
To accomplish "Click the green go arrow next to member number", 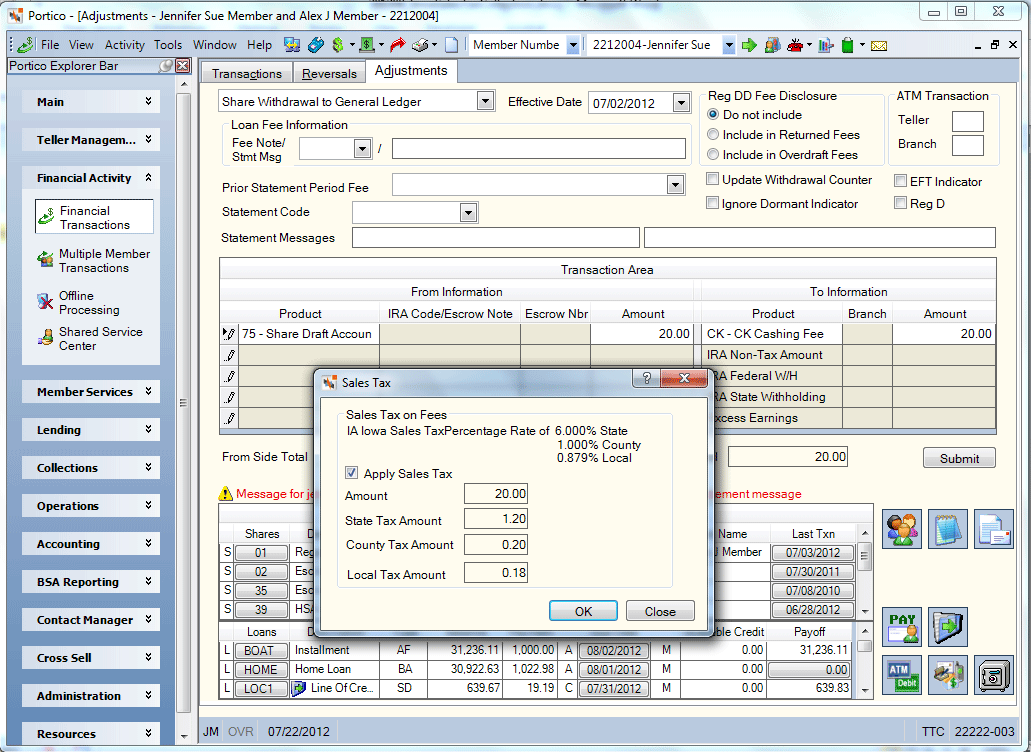I will pos(749,45).
